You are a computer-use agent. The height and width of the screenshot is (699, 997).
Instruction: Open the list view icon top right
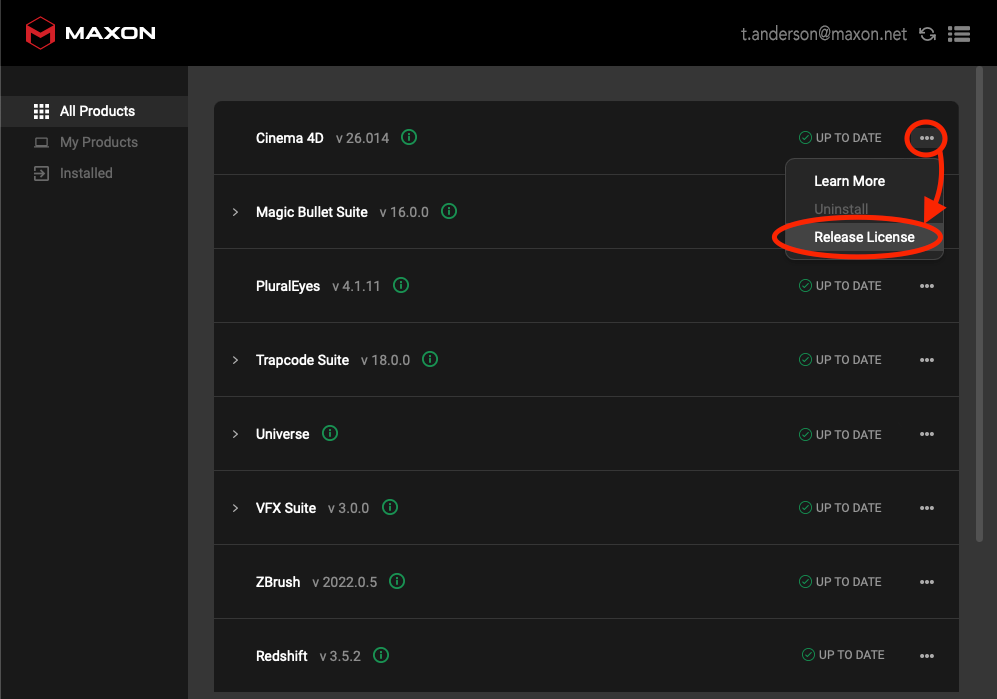[x=959, y=33]
